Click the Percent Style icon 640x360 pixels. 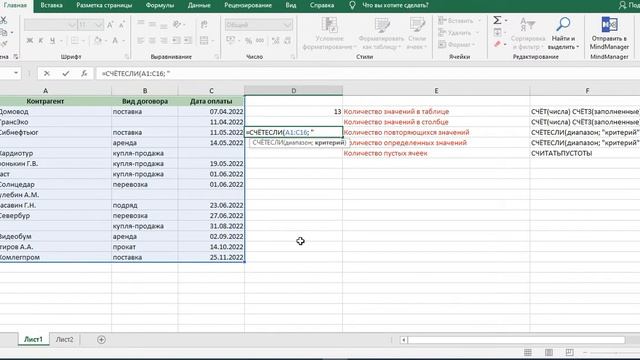(x=248, y=40)
